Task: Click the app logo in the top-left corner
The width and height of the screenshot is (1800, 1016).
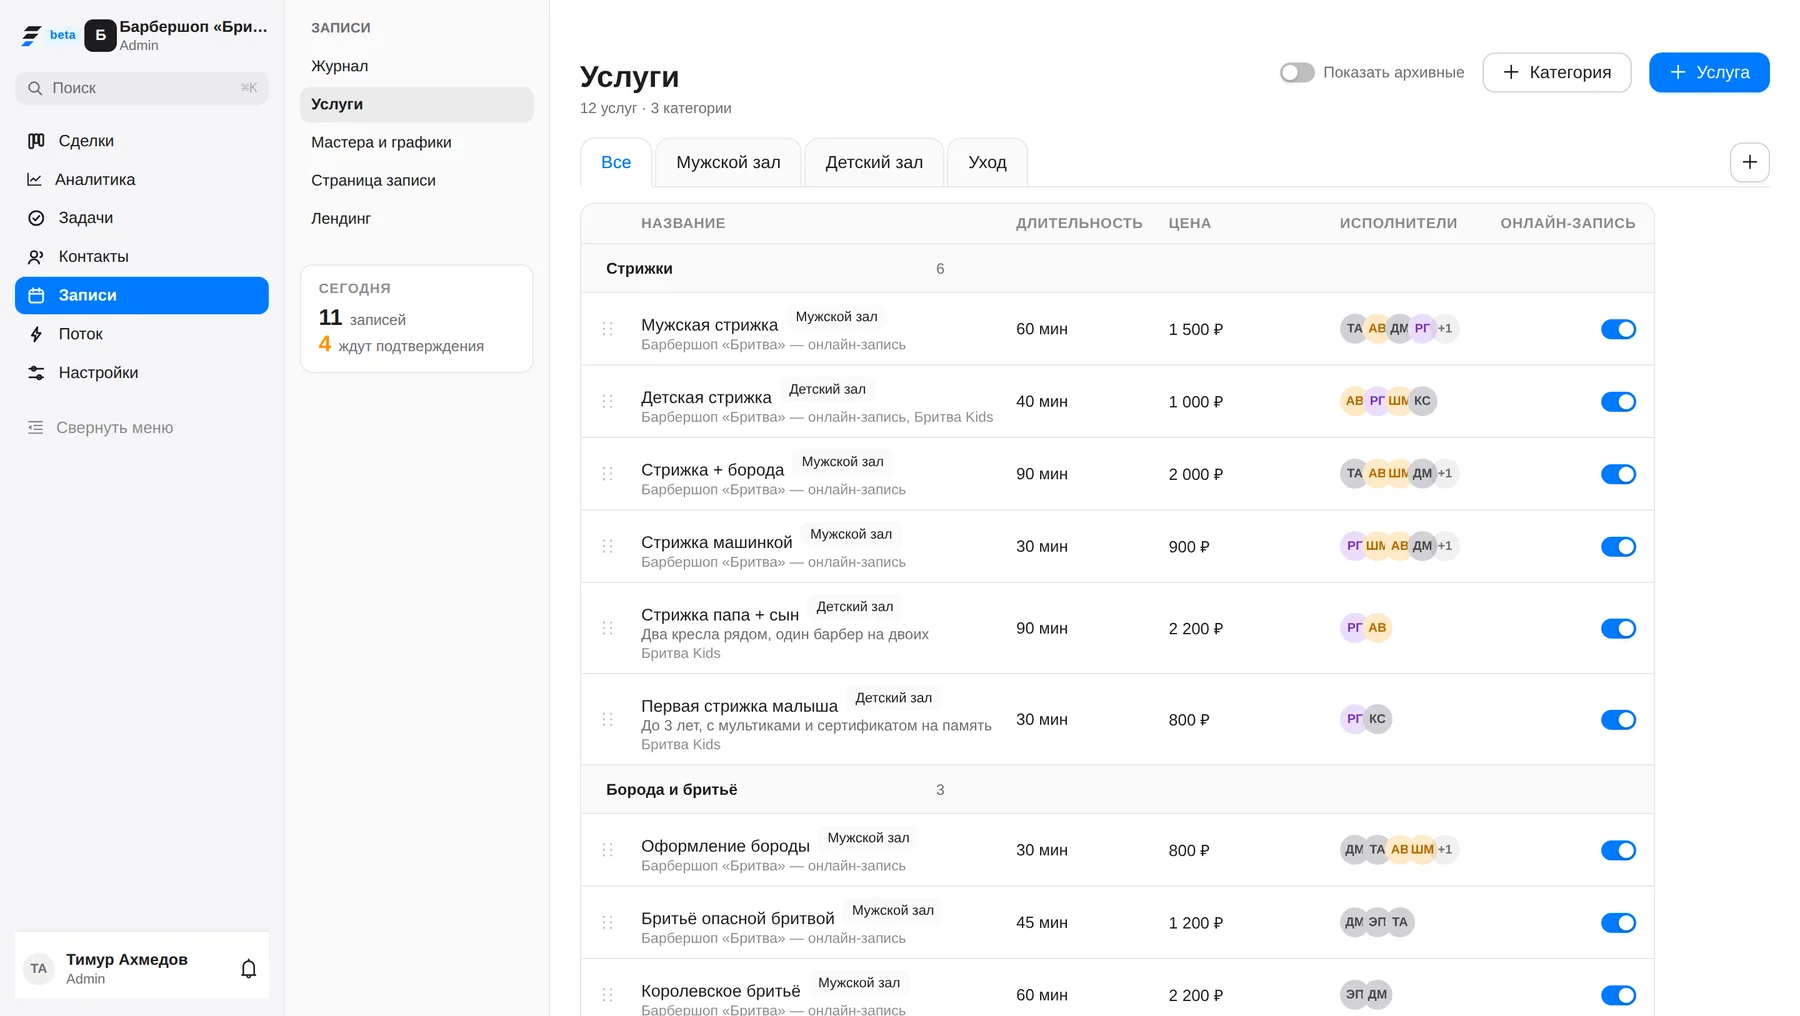Action: tap(31, 36)
